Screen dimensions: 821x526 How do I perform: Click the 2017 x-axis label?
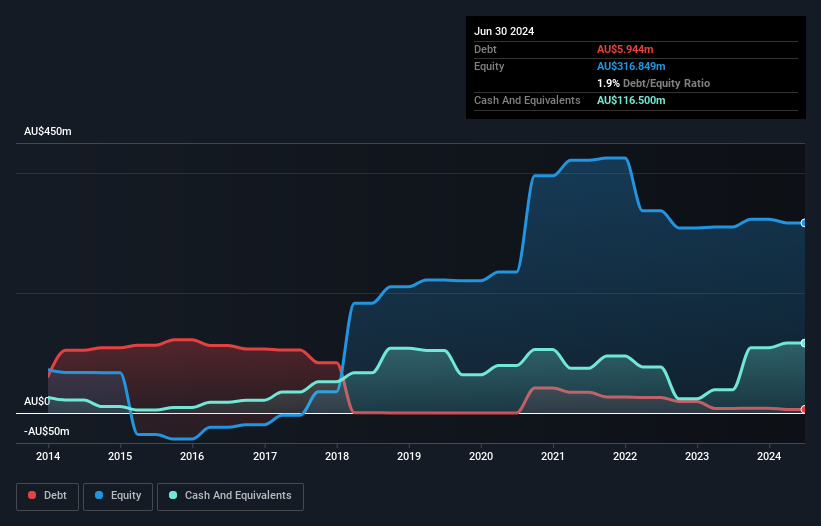(265, 456)
